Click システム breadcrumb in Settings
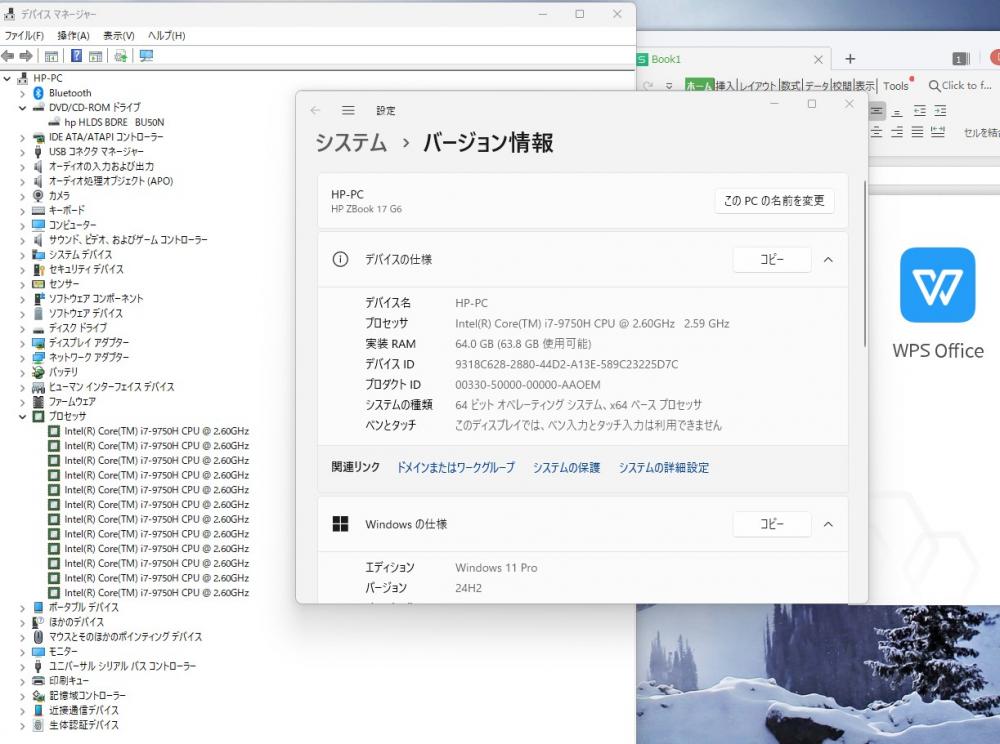This screenshot has height=744, width=1000. pos(351,143)
